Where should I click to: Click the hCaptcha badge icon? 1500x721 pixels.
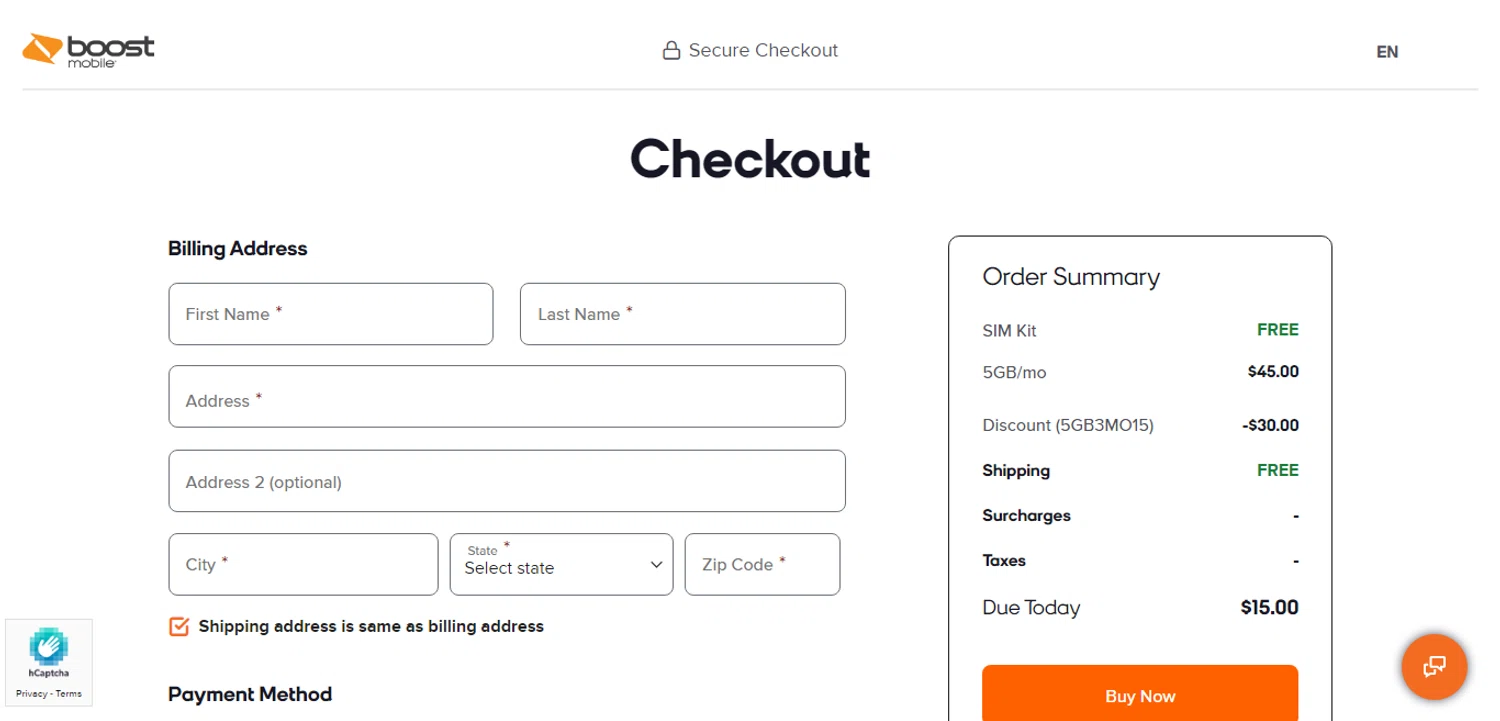click(48, 647)
